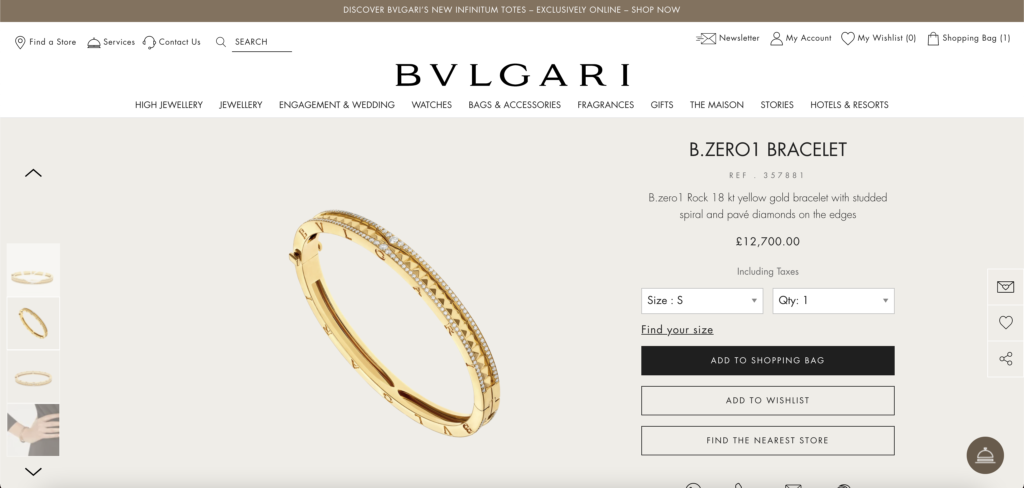
Task: Open the Watches menu item
Action: 432,105
